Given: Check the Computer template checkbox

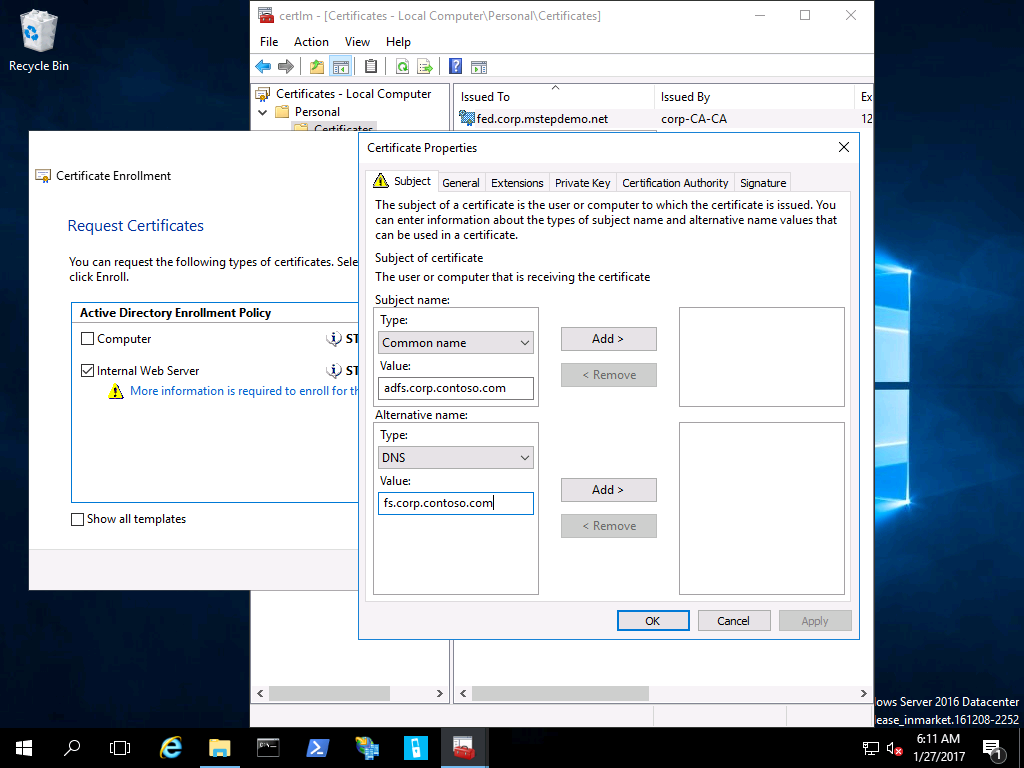Looking at the screenshot, I should 89,339.
